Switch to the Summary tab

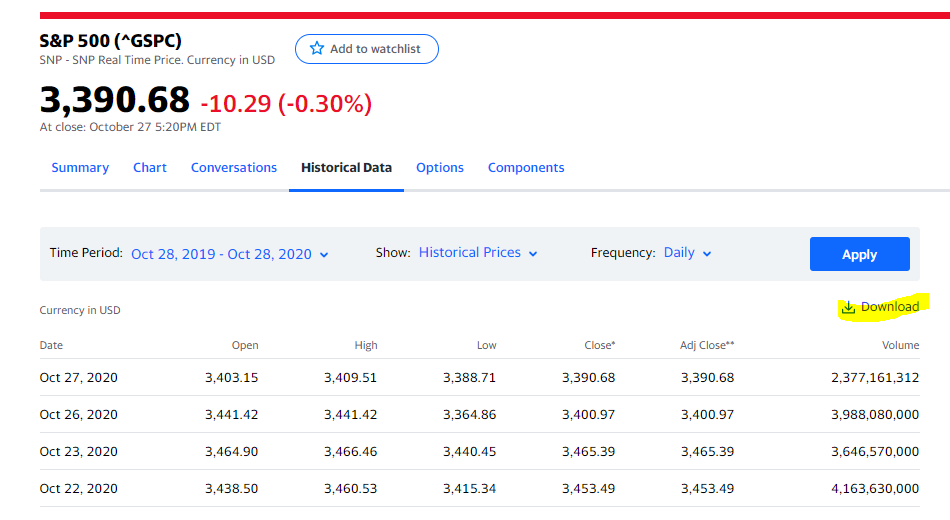pos(80,168)
